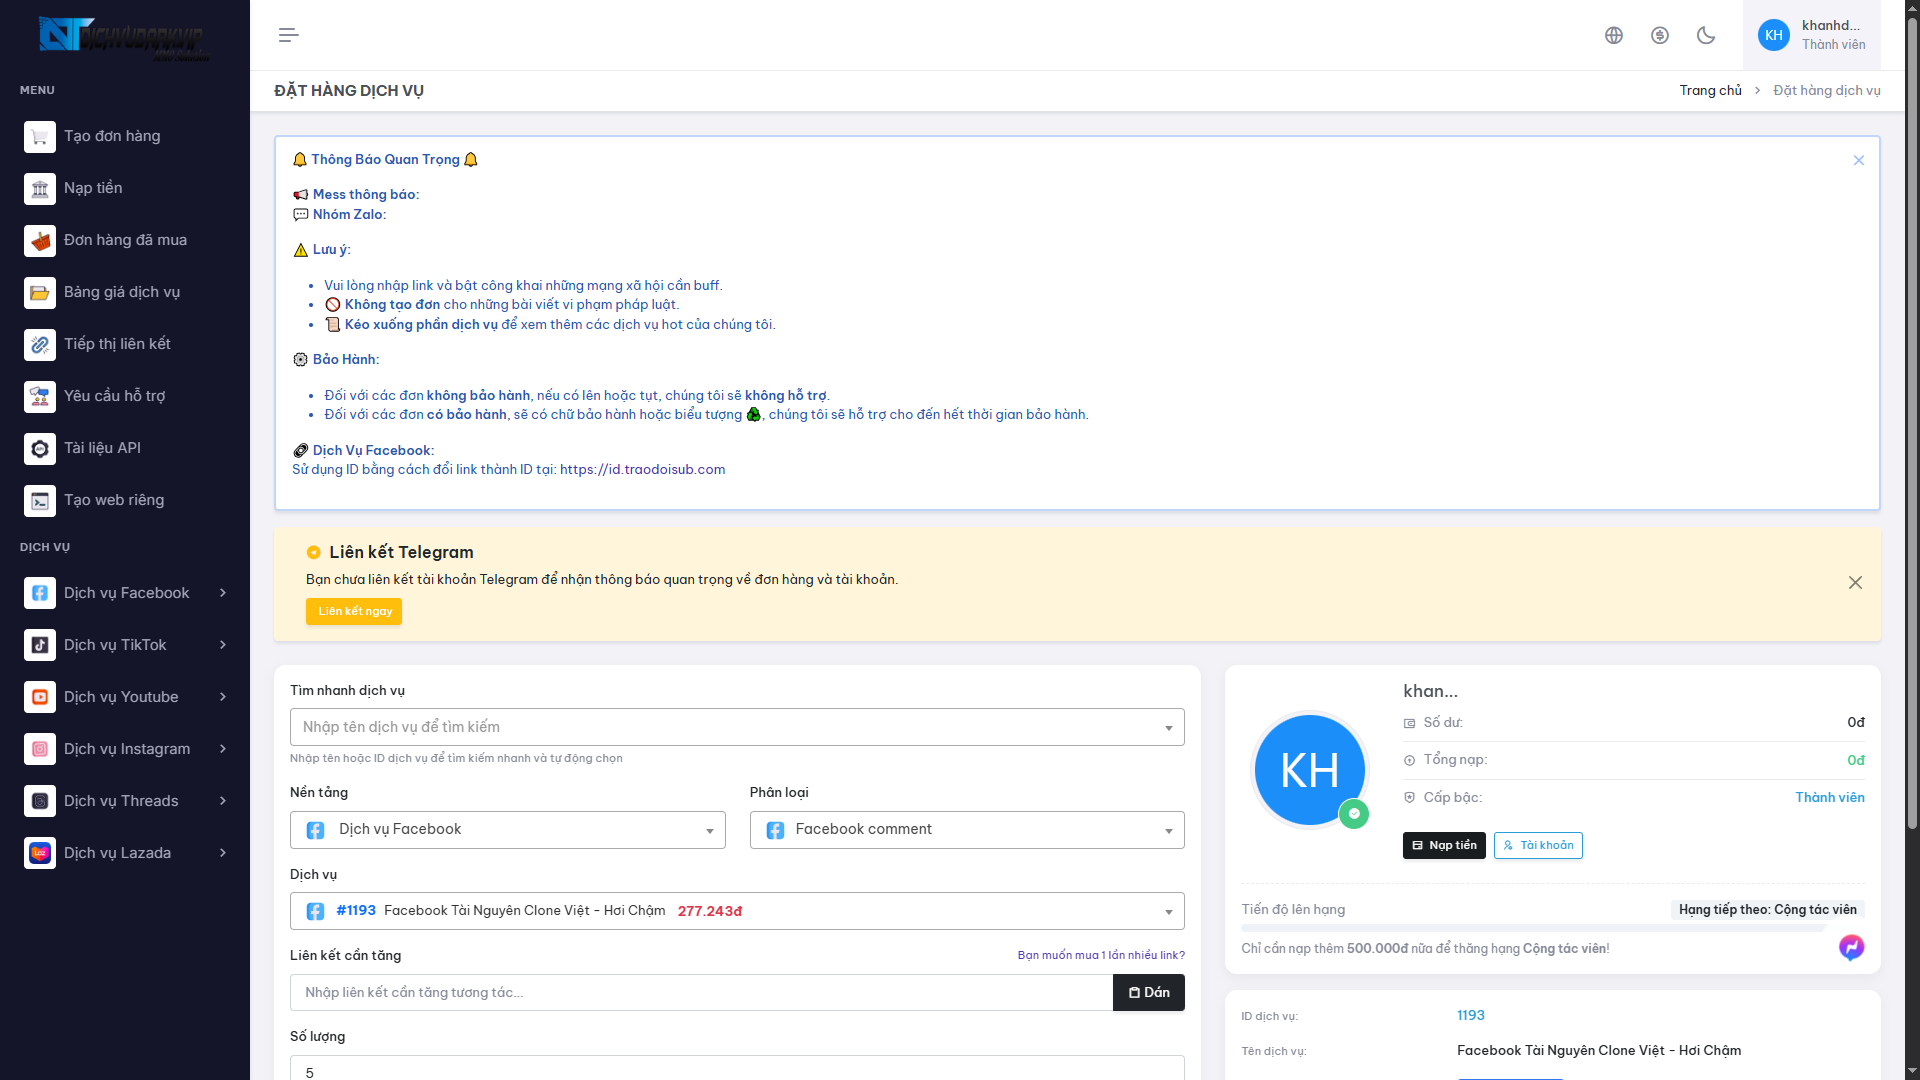Open the currency dollar icon

[x=1660, y=35]
